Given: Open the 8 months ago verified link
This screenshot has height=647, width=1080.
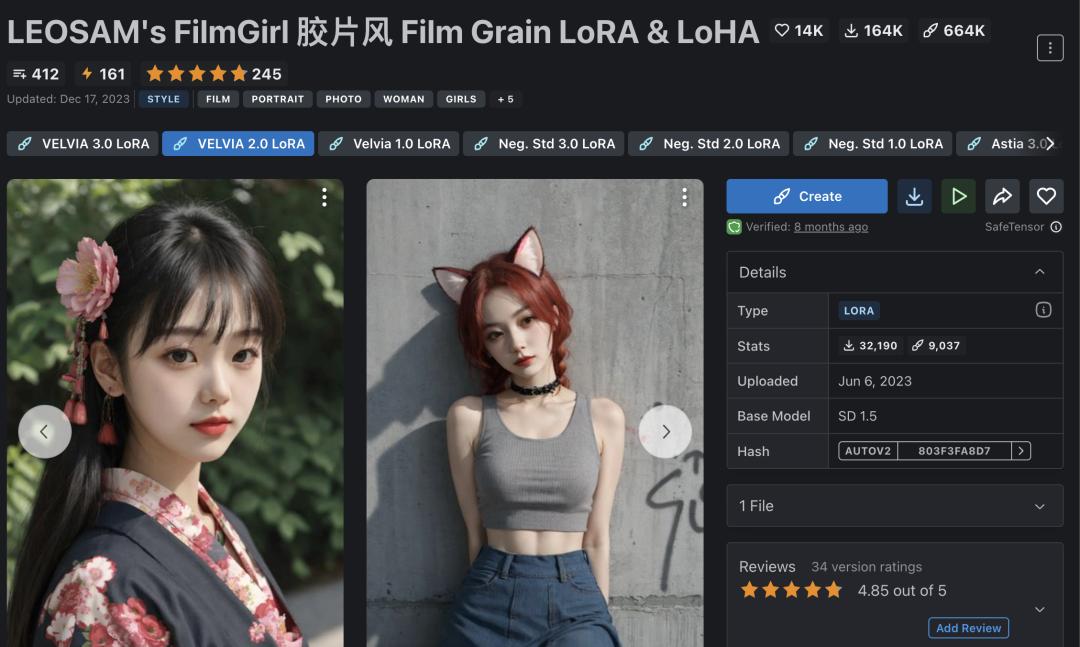Looking at the screenshot, I should (831, 227).
